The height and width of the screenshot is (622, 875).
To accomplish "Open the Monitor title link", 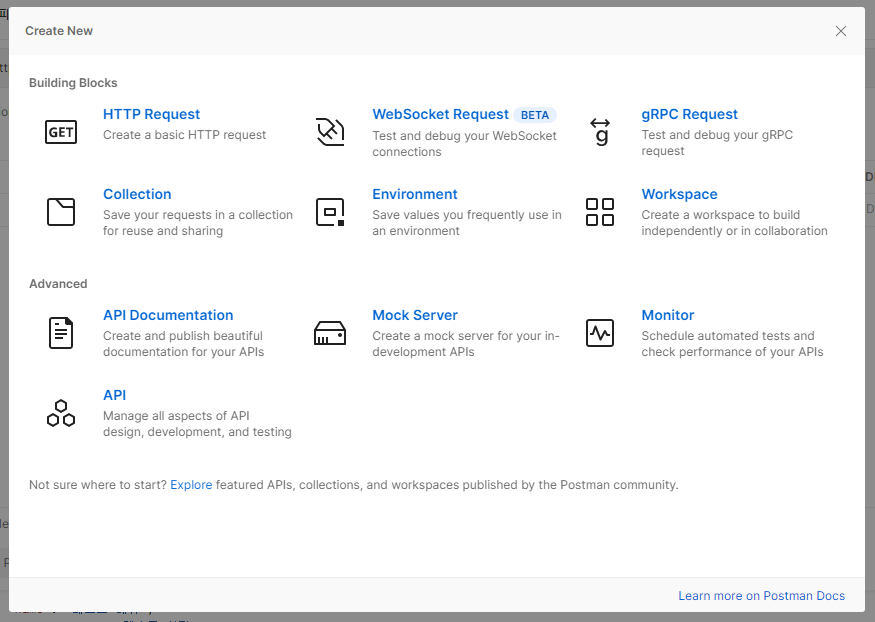I will [667, 315].
